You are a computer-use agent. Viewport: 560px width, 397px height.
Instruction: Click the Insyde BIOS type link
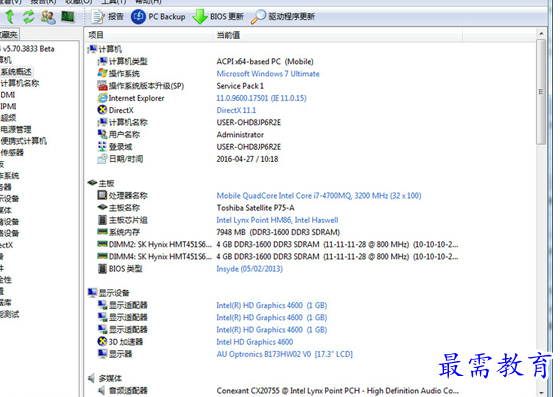coord(249,268)
